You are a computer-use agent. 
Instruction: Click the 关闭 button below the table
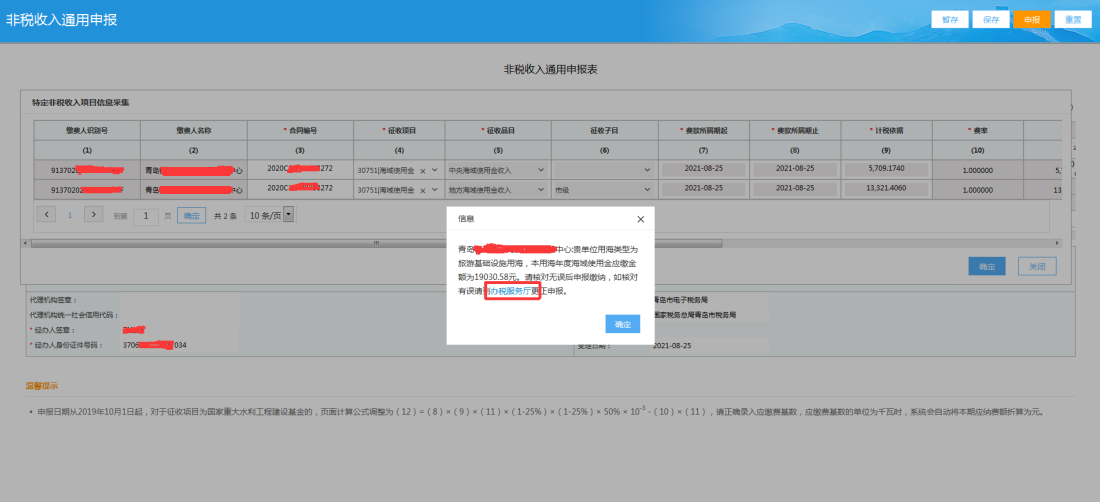click(x=1037, y=266)
